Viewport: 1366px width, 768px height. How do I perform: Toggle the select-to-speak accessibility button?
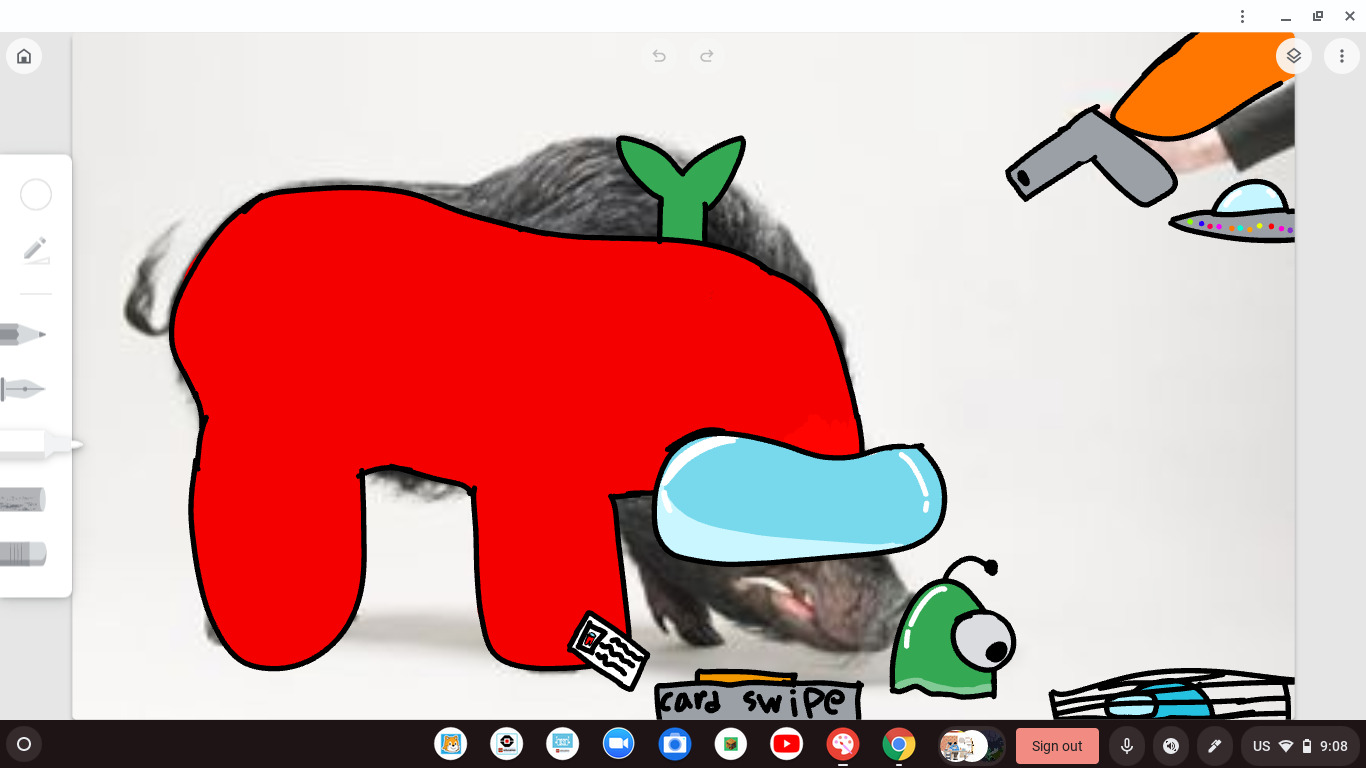[x=1171, y=746]
